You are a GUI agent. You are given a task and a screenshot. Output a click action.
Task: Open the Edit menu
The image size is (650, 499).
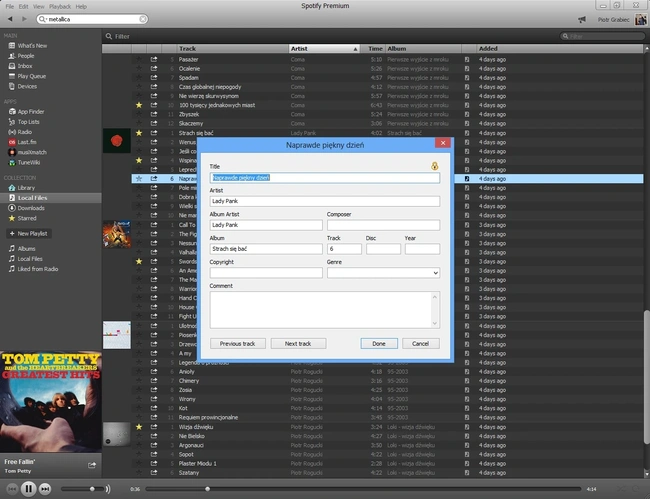pyautogui.click(x=24, y=7)
